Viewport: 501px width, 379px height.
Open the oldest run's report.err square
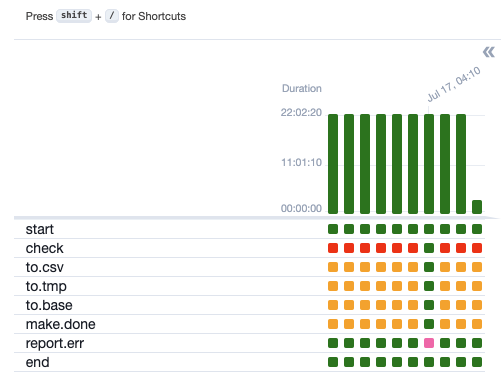click(333, 343)
